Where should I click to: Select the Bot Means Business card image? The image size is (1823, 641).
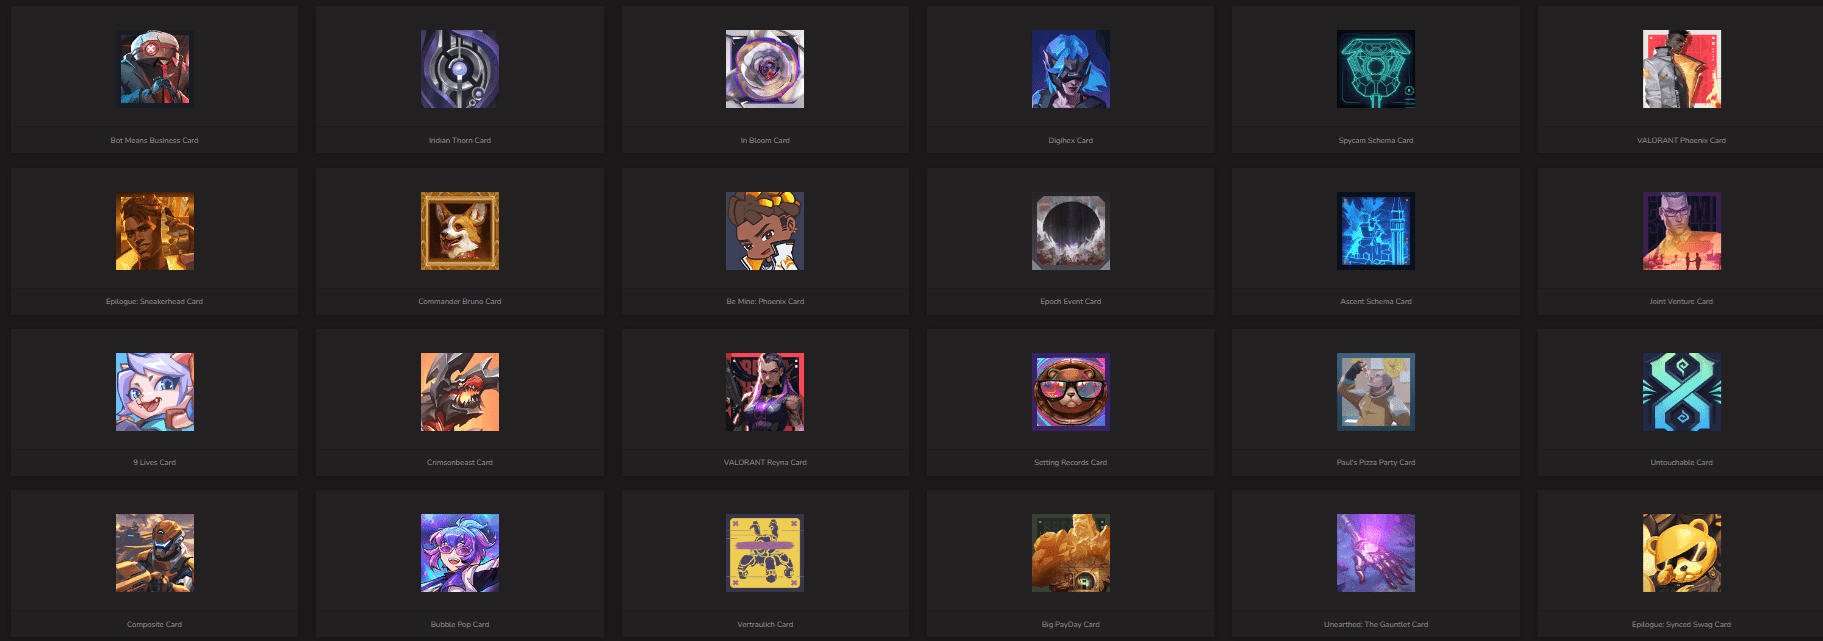155,69
